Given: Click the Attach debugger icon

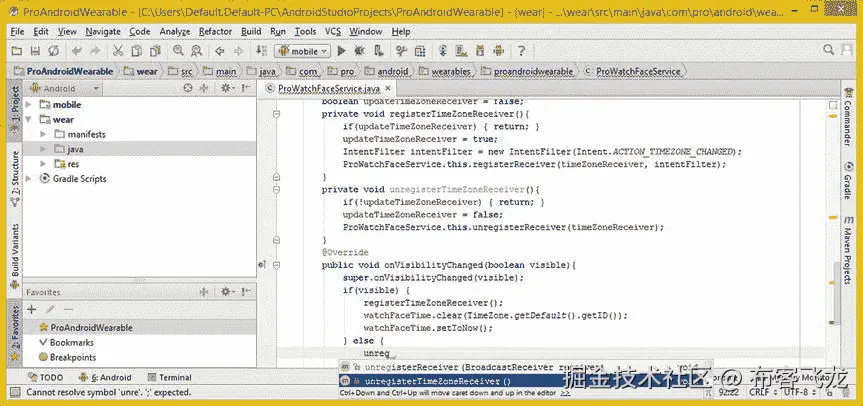Looking at the screenshot, I should (x=378, y=51).
